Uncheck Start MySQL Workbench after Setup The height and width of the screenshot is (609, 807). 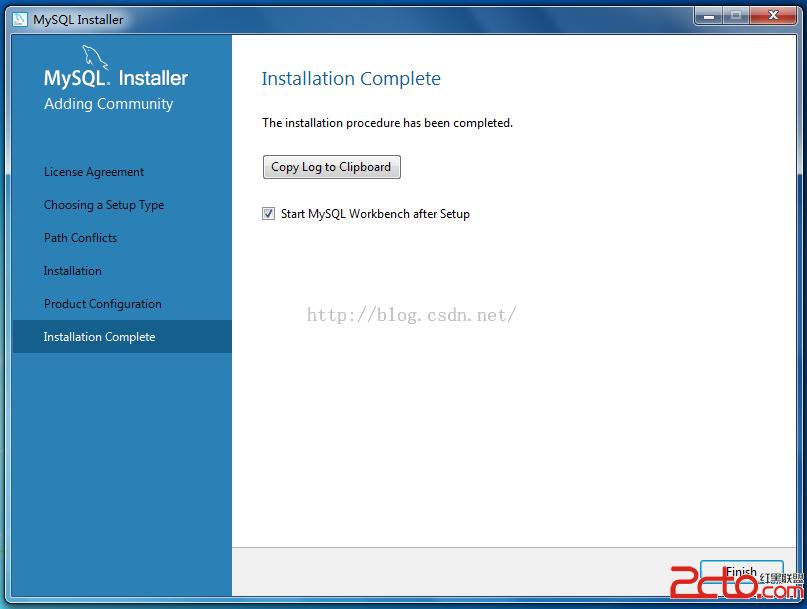[x=268, y=213]
